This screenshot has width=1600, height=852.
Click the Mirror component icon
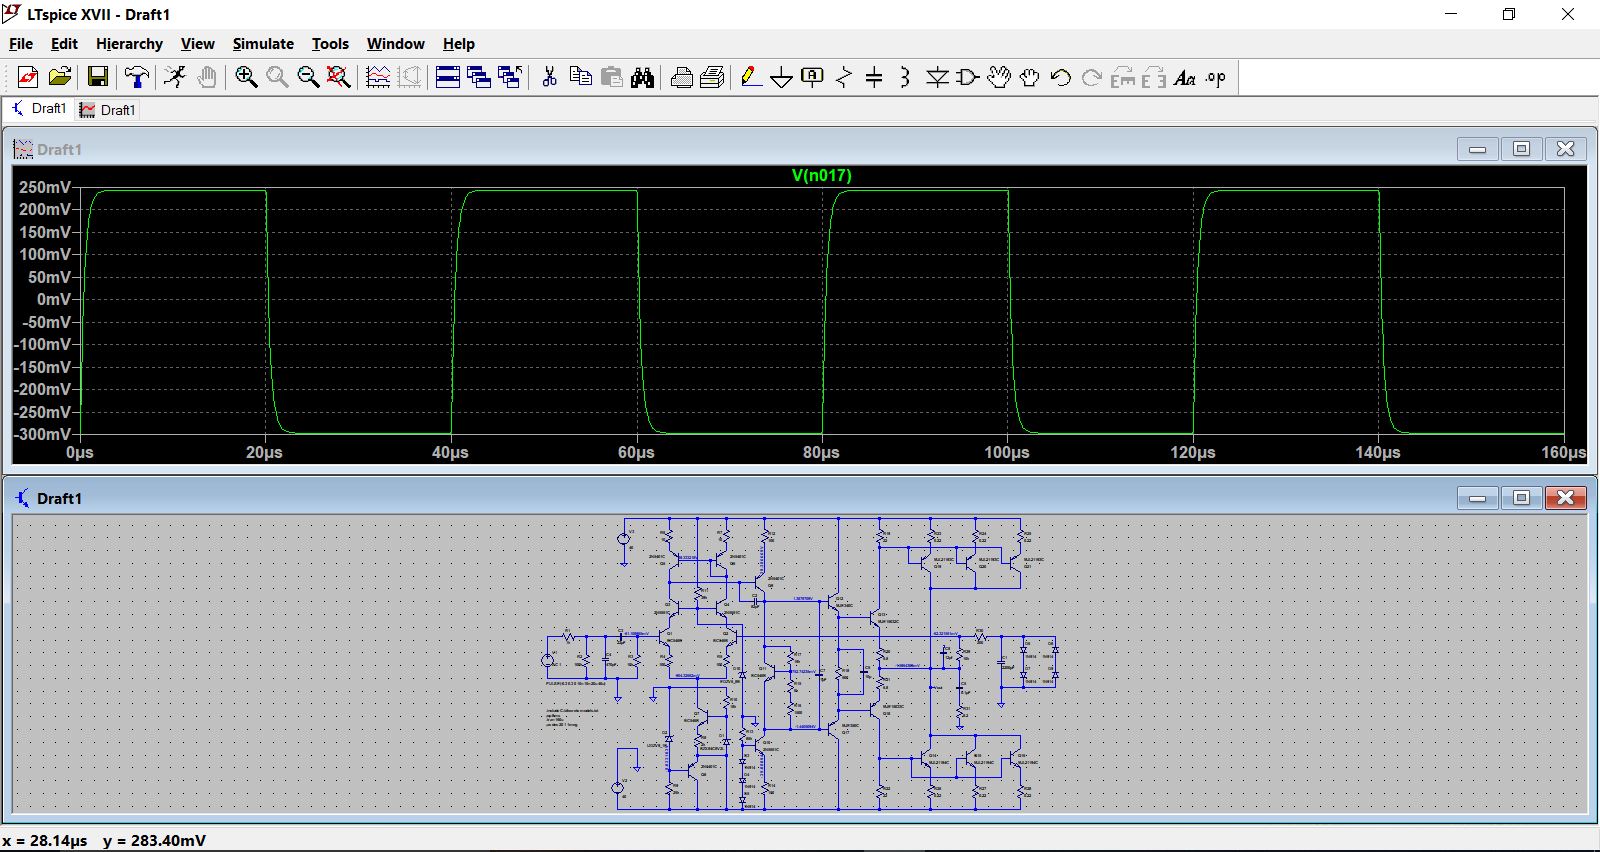tap(1154, 77)
